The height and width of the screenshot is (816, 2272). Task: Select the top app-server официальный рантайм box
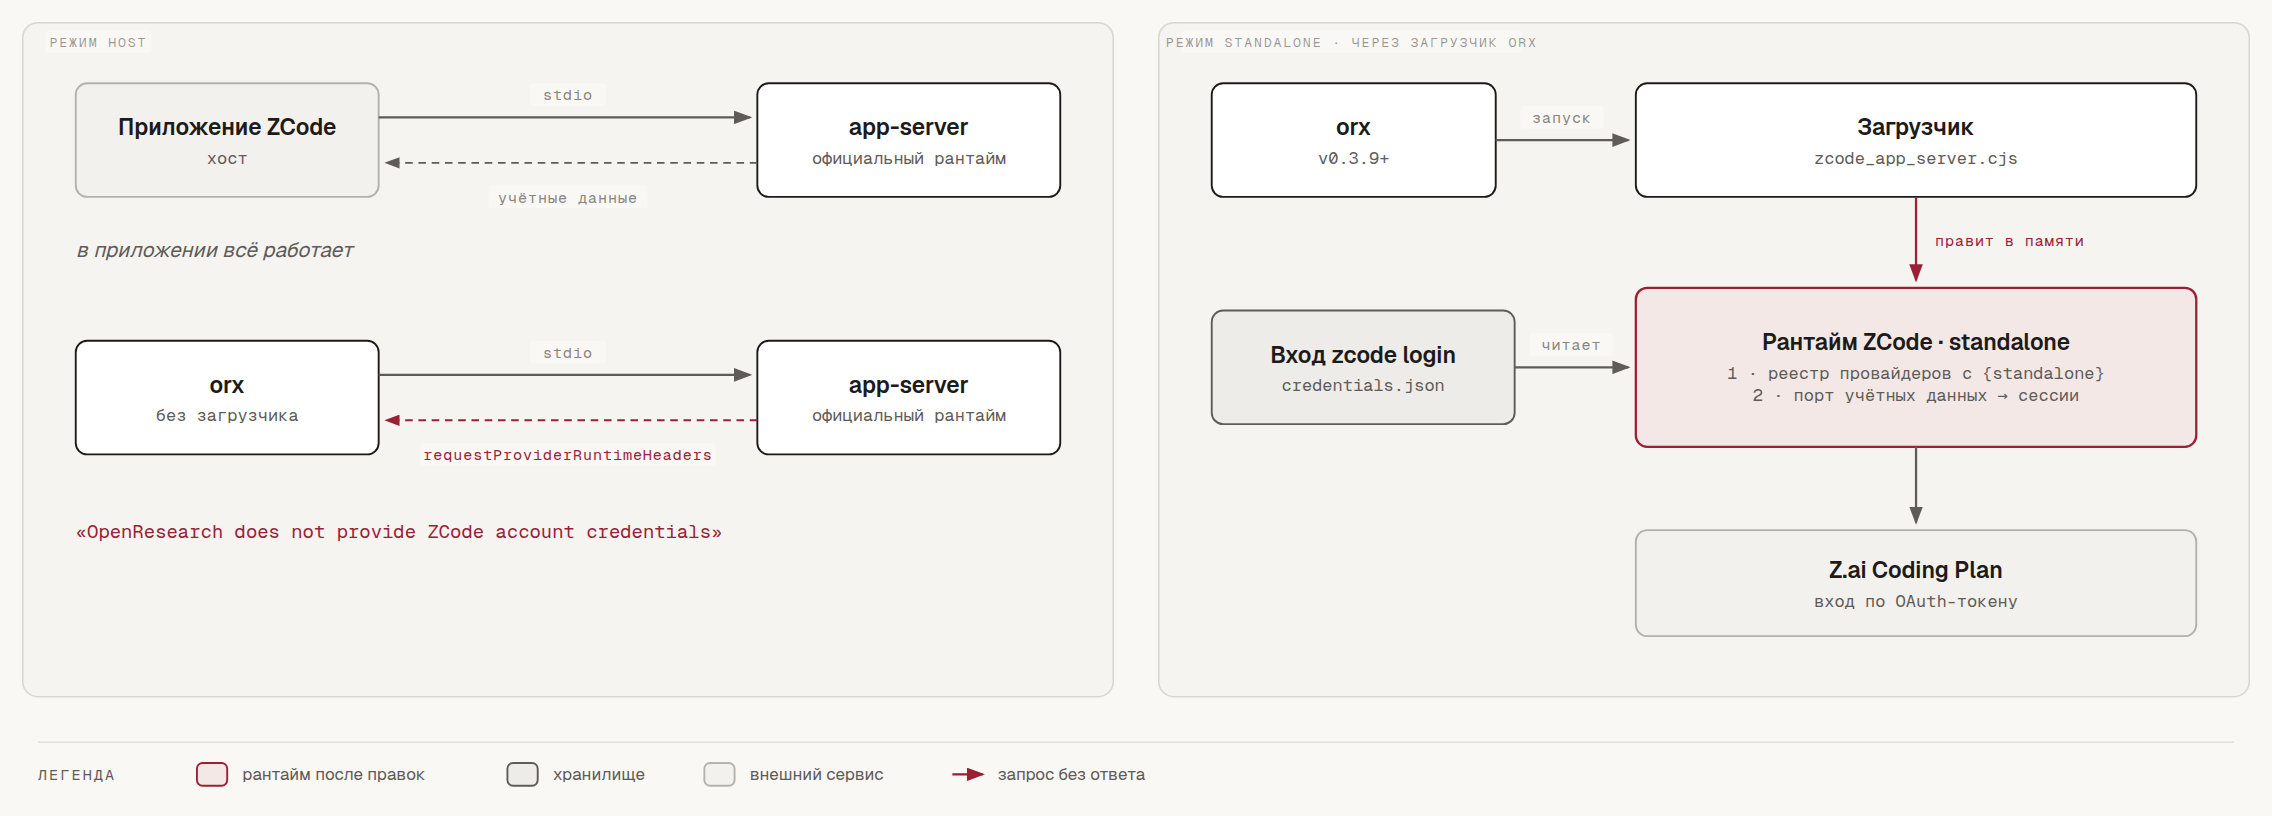coord(908,140)
